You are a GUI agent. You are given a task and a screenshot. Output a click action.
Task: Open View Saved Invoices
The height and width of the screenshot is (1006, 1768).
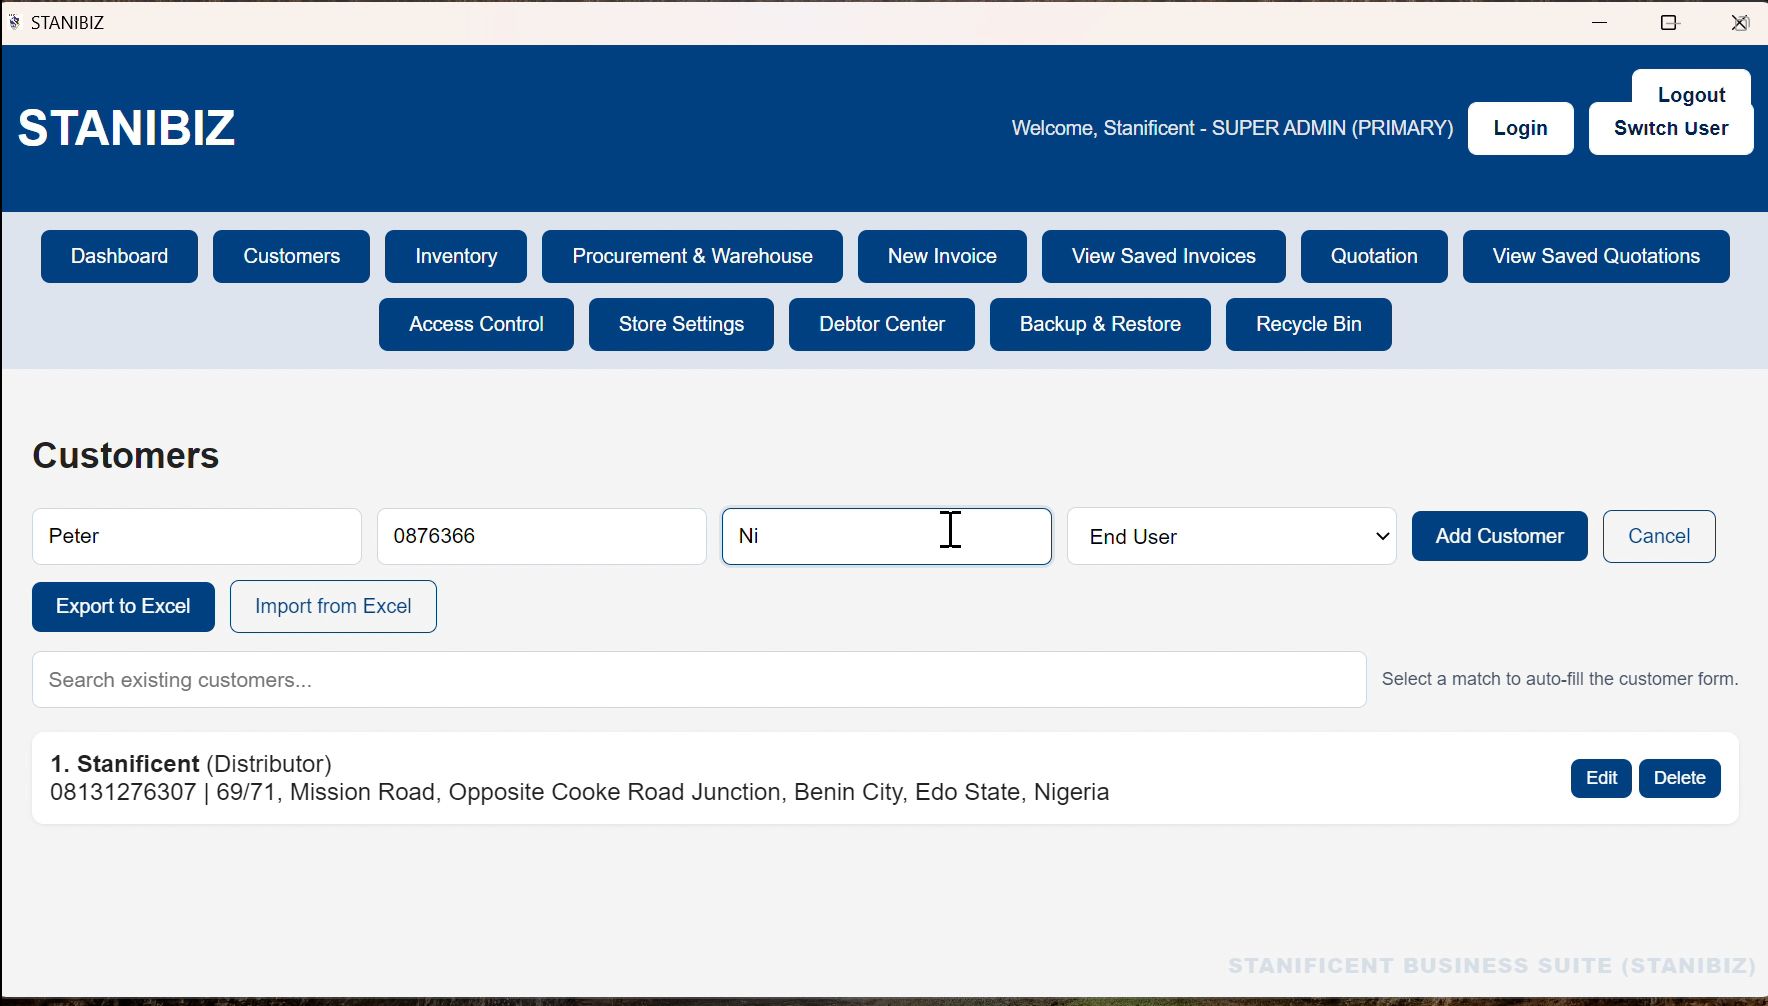click(1163, 256)
